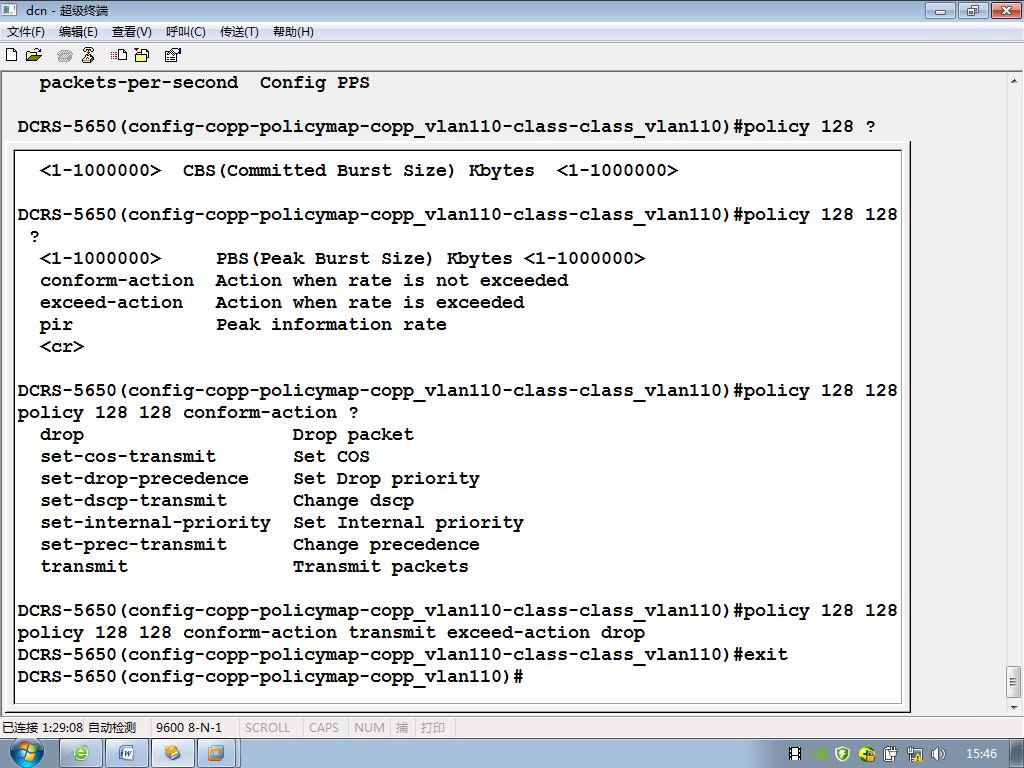Click the SCROLL status indicator
The width and height of the screenshot is (1024, 768).
(267, 727)
